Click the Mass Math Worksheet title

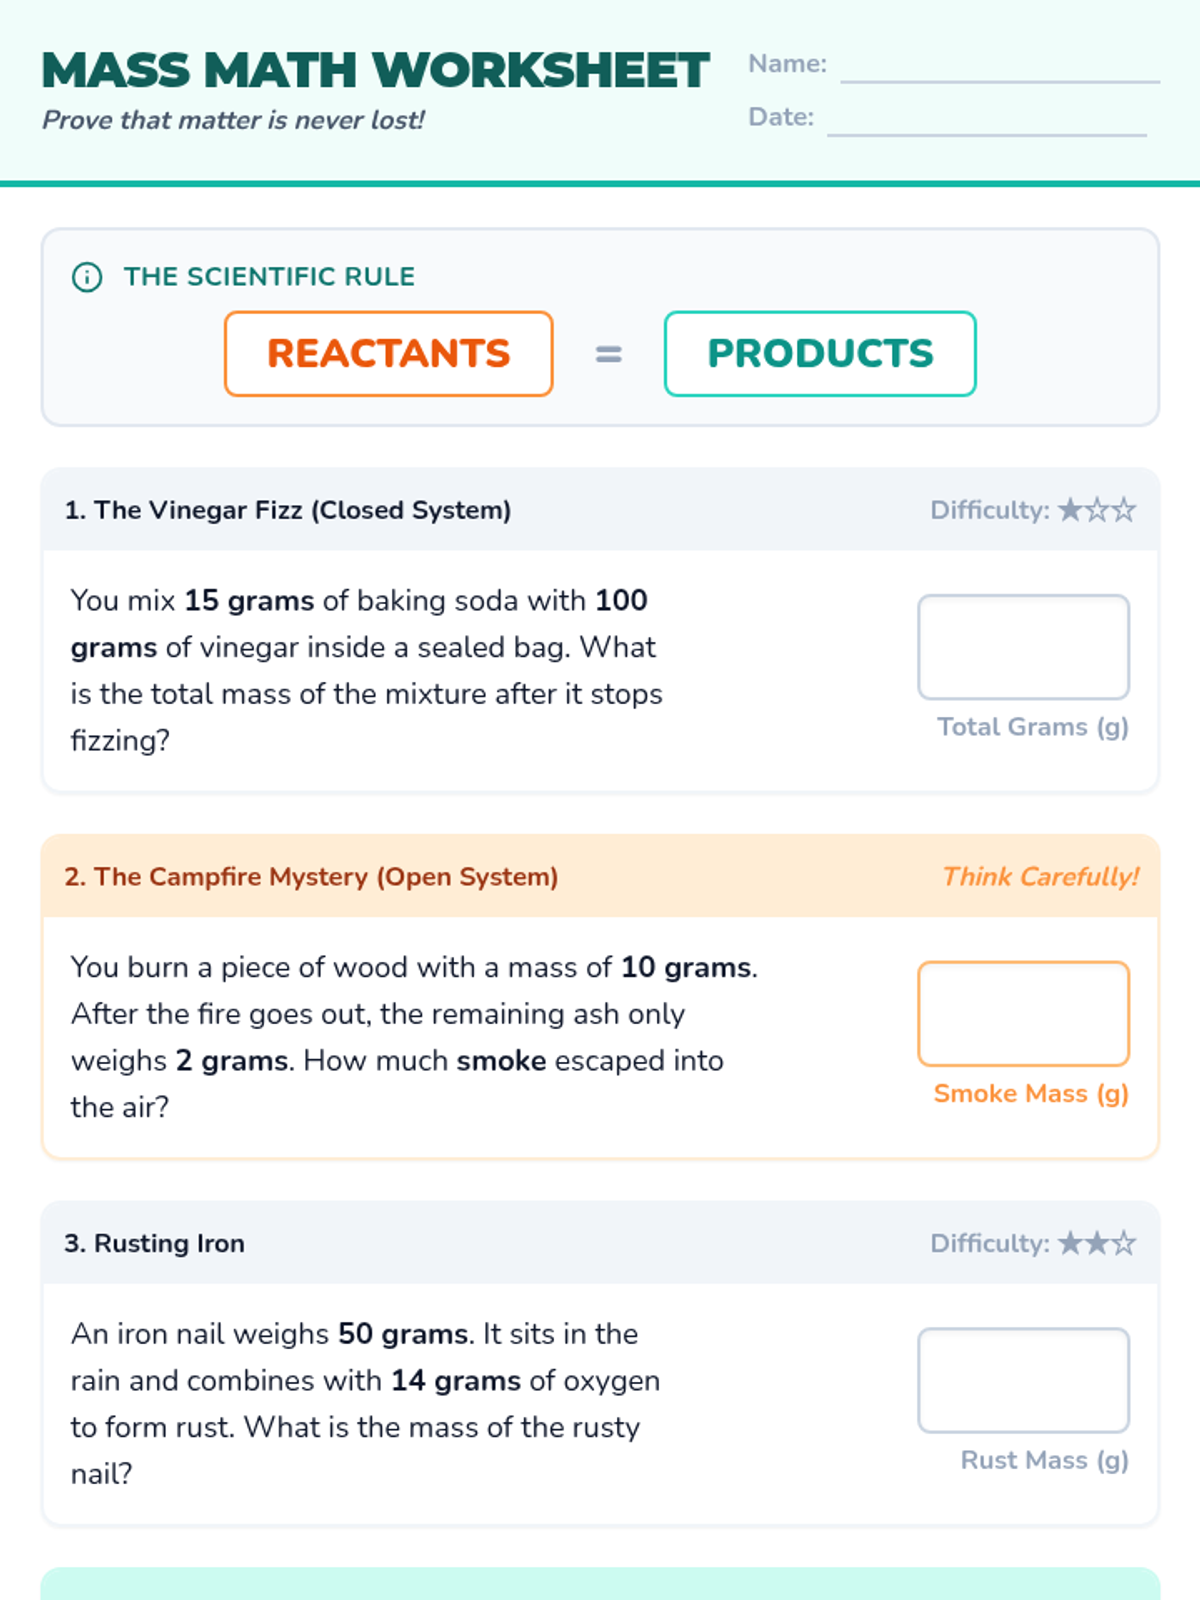coord(375,71)
